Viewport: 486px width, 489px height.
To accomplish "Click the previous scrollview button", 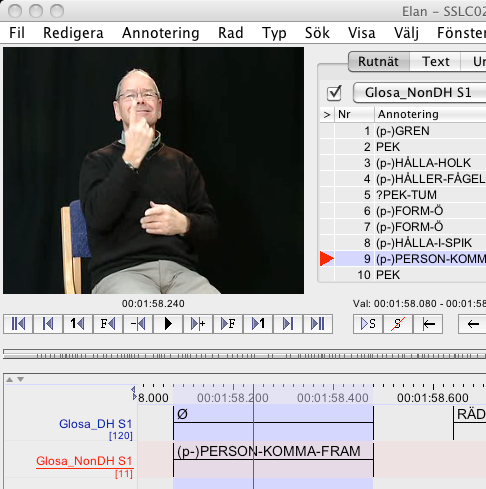I will coord(48,324).
